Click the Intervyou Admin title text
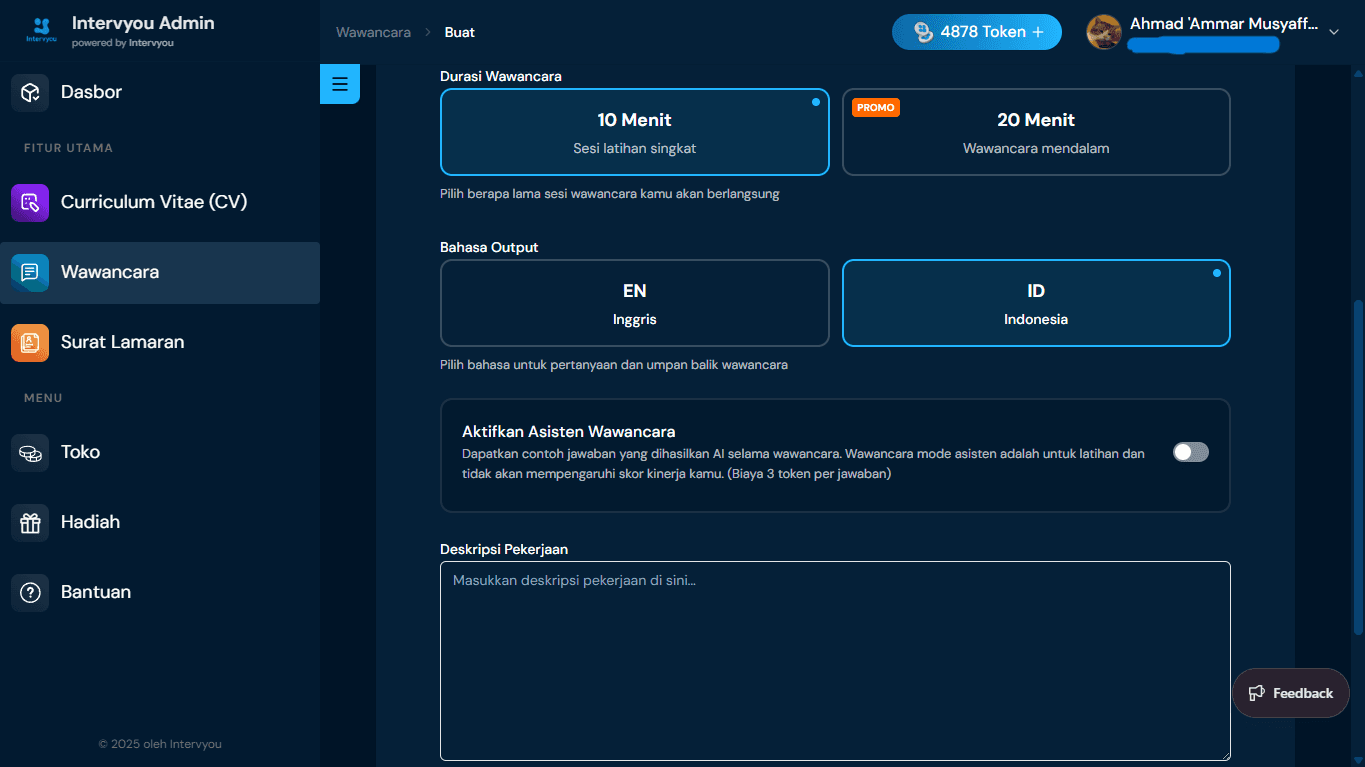 (x=143, y=23)
